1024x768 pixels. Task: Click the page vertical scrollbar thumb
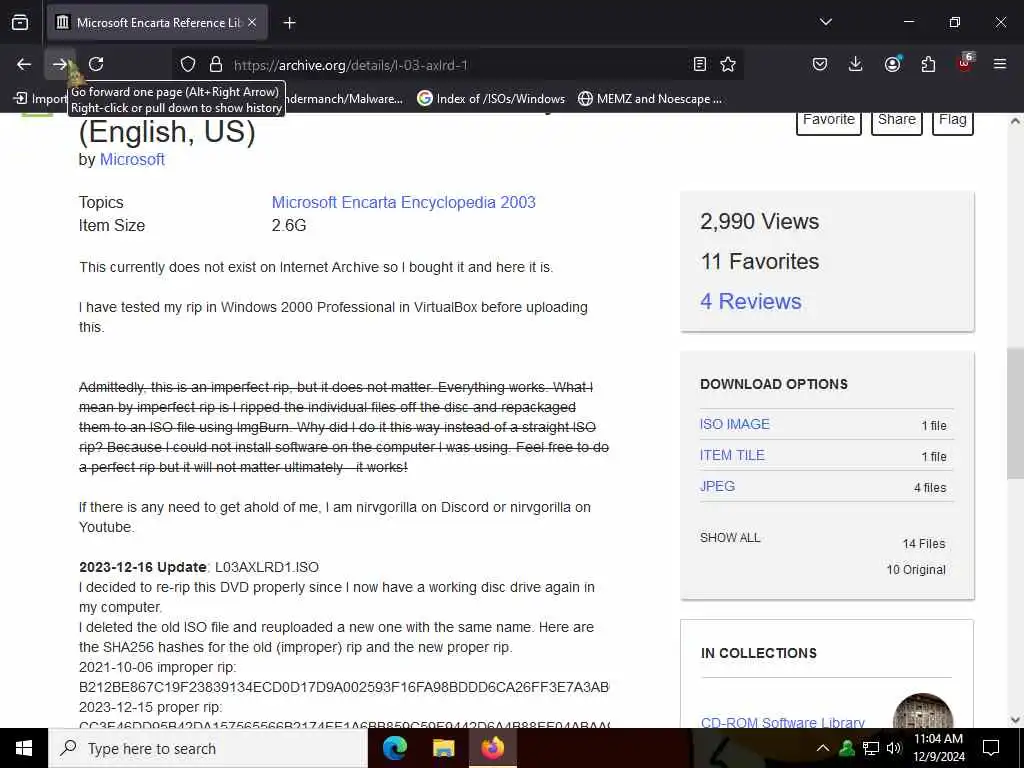(1015, 413)
